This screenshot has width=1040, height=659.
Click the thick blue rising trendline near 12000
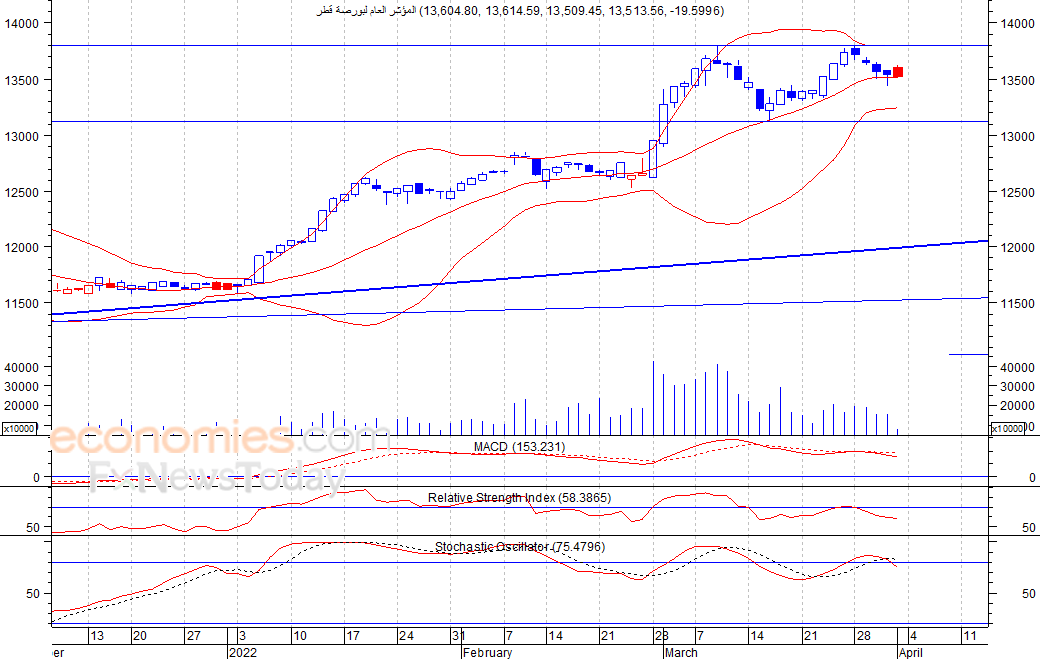click(520, 276)
